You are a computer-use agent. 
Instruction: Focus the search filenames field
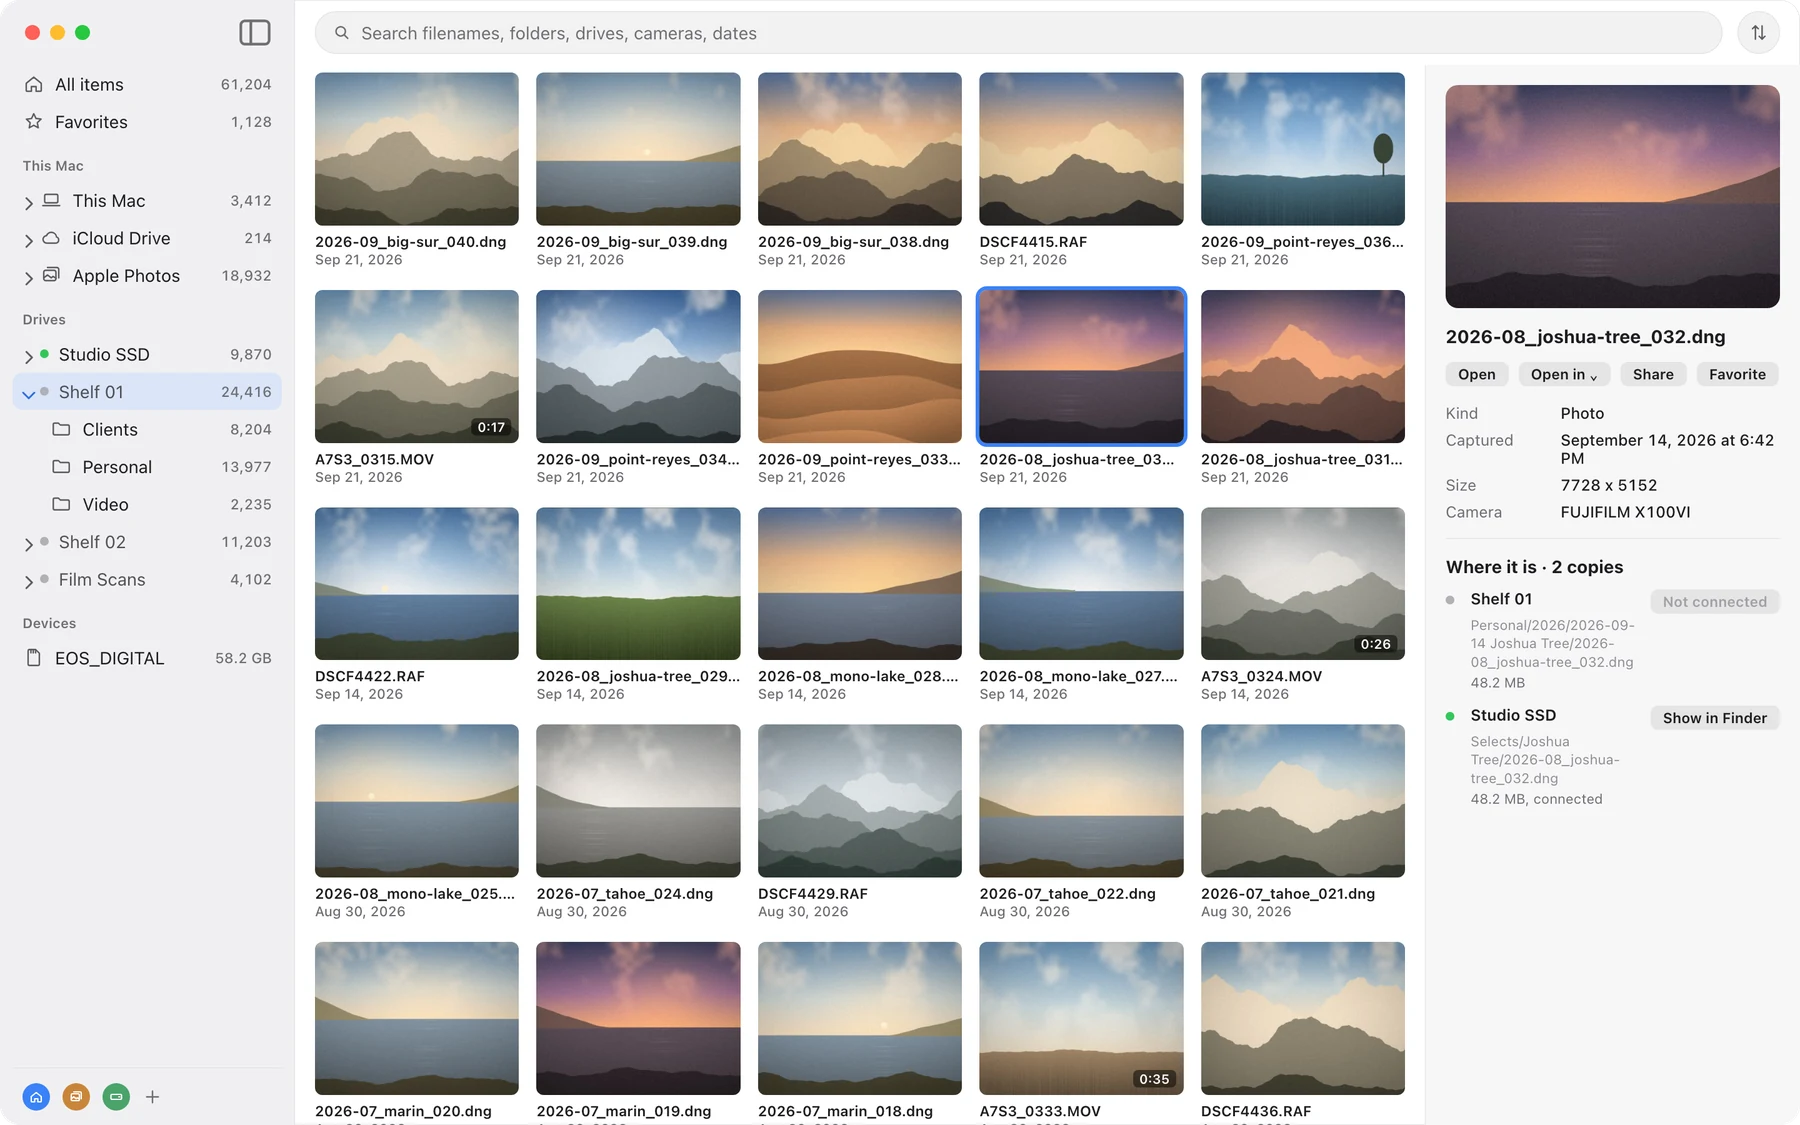point(1018,33)
